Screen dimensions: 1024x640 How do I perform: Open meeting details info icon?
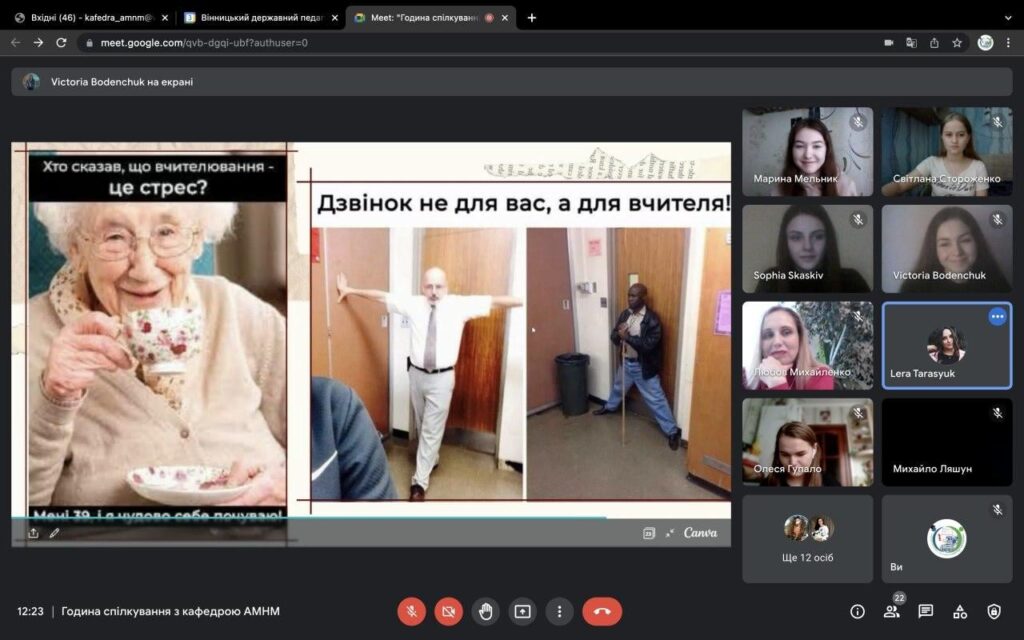857,611
